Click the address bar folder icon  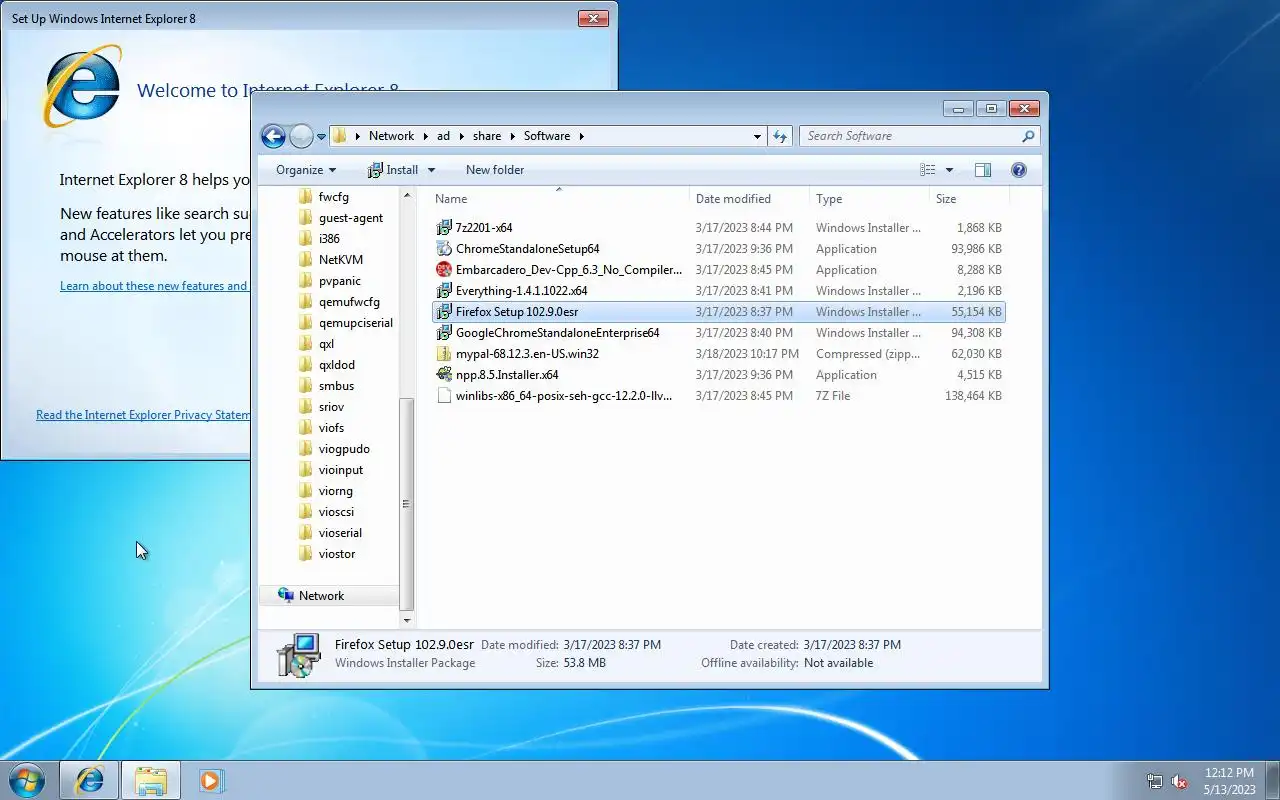340,136
